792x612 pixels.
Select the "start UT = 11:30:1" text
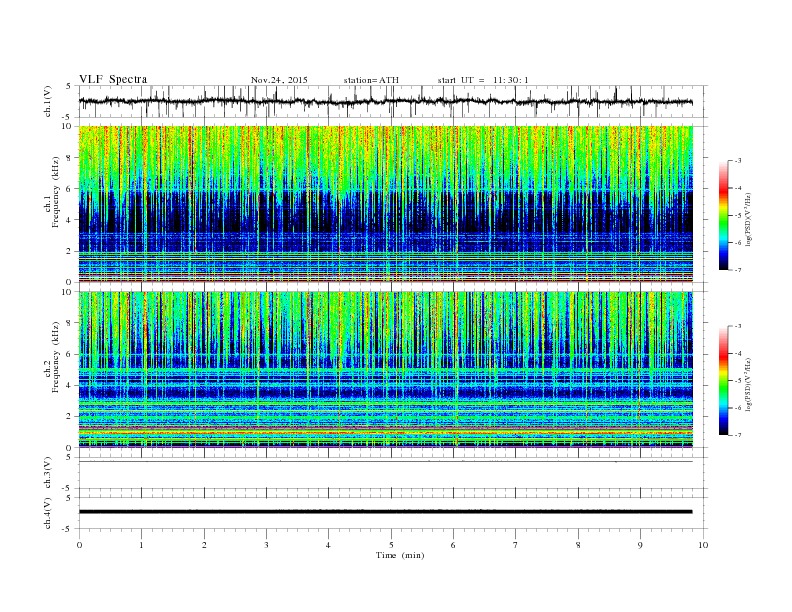[x=483, y=80]
